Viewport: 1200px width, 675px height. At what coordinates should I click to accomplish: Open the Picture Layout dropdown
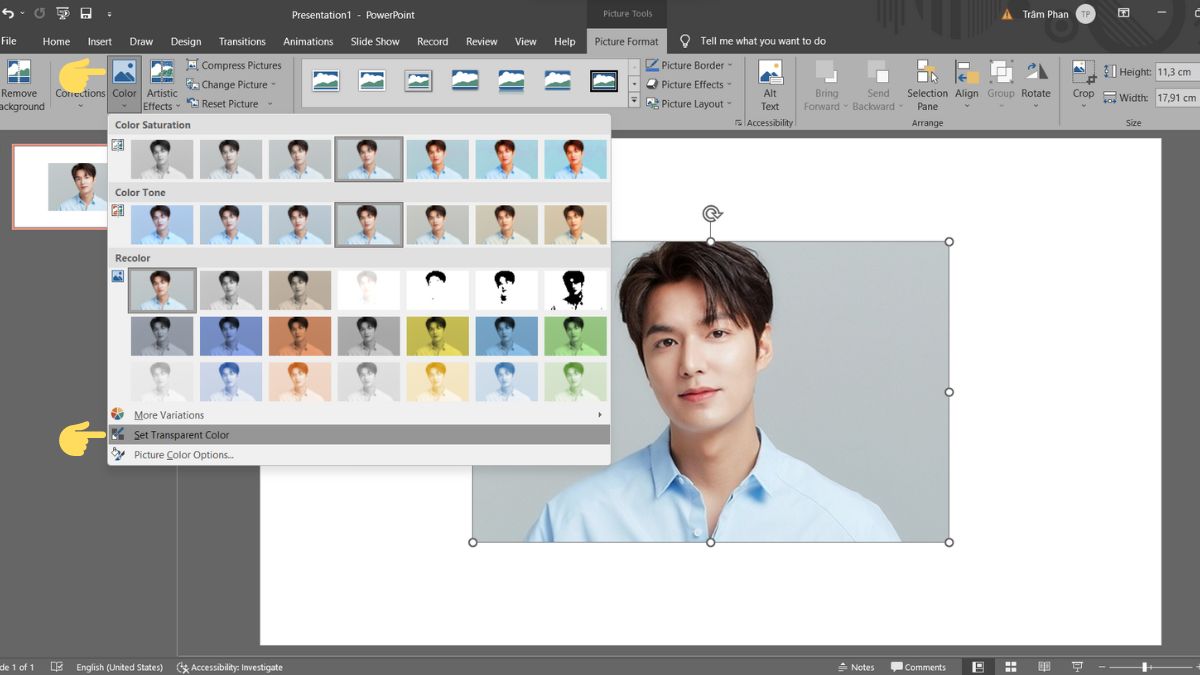coord(690,103)
